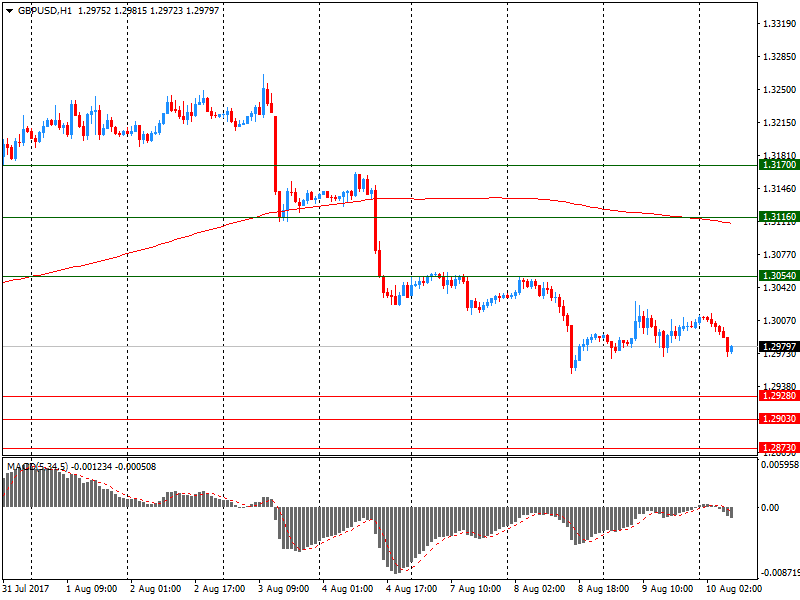The height and width of the screenshot is (600, 800).
Task: Click the 1.28730 red level label
Action: (x=779, y=448)
